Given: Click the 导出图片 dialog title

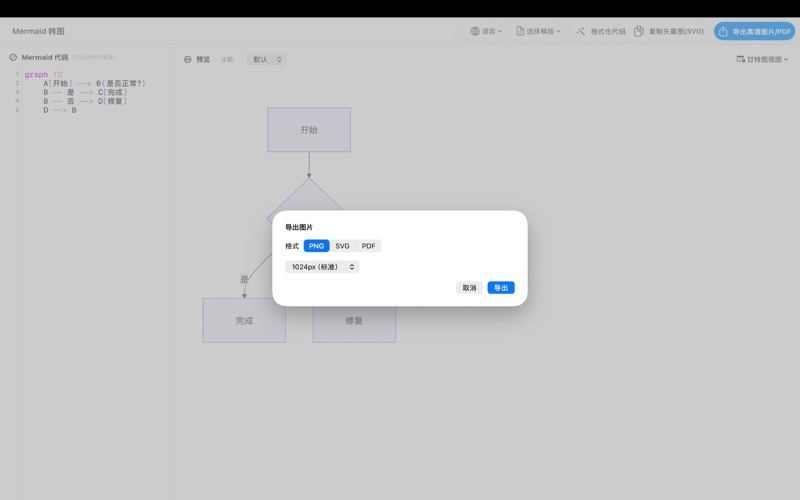Looking at the screenshot, I should (x=299, y=227).
